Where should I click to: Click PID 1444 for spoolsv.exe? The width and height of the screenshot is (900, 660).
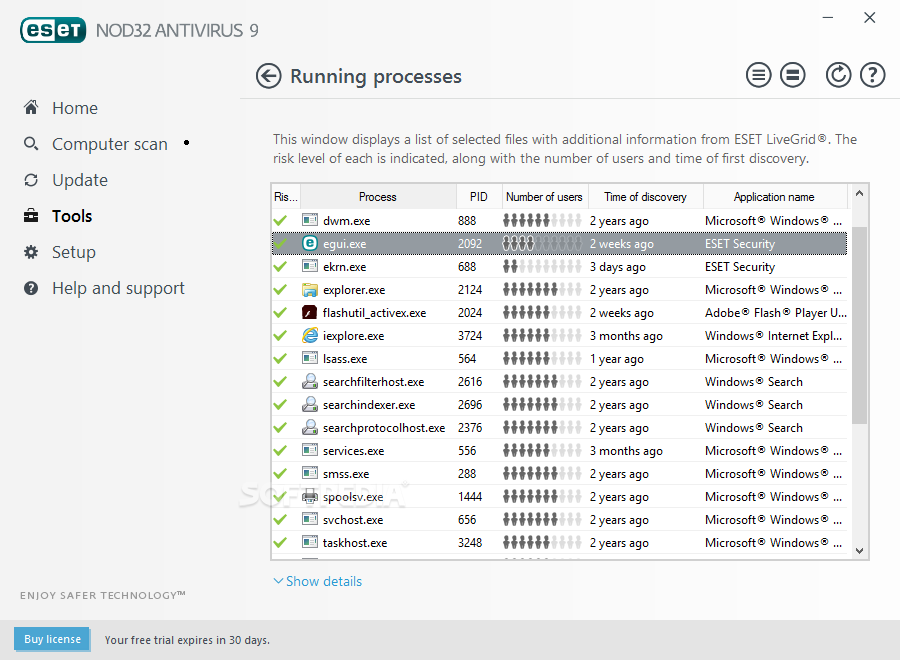(470, 496)
